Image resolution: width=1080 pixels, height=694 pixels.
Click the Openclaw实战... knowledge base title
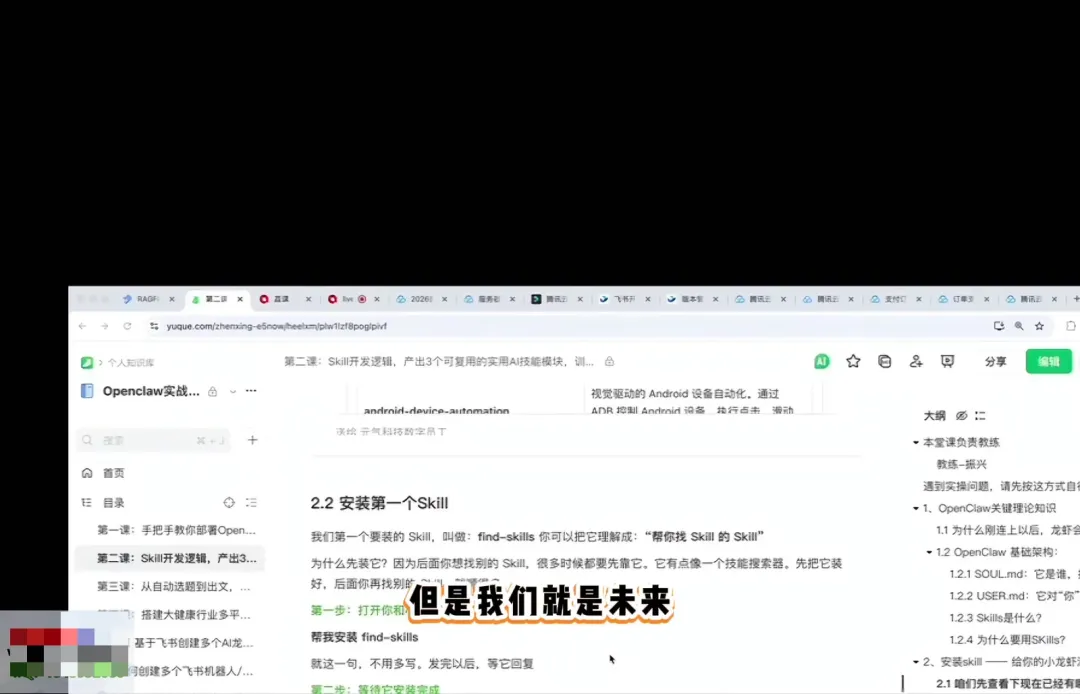[151, 391]
